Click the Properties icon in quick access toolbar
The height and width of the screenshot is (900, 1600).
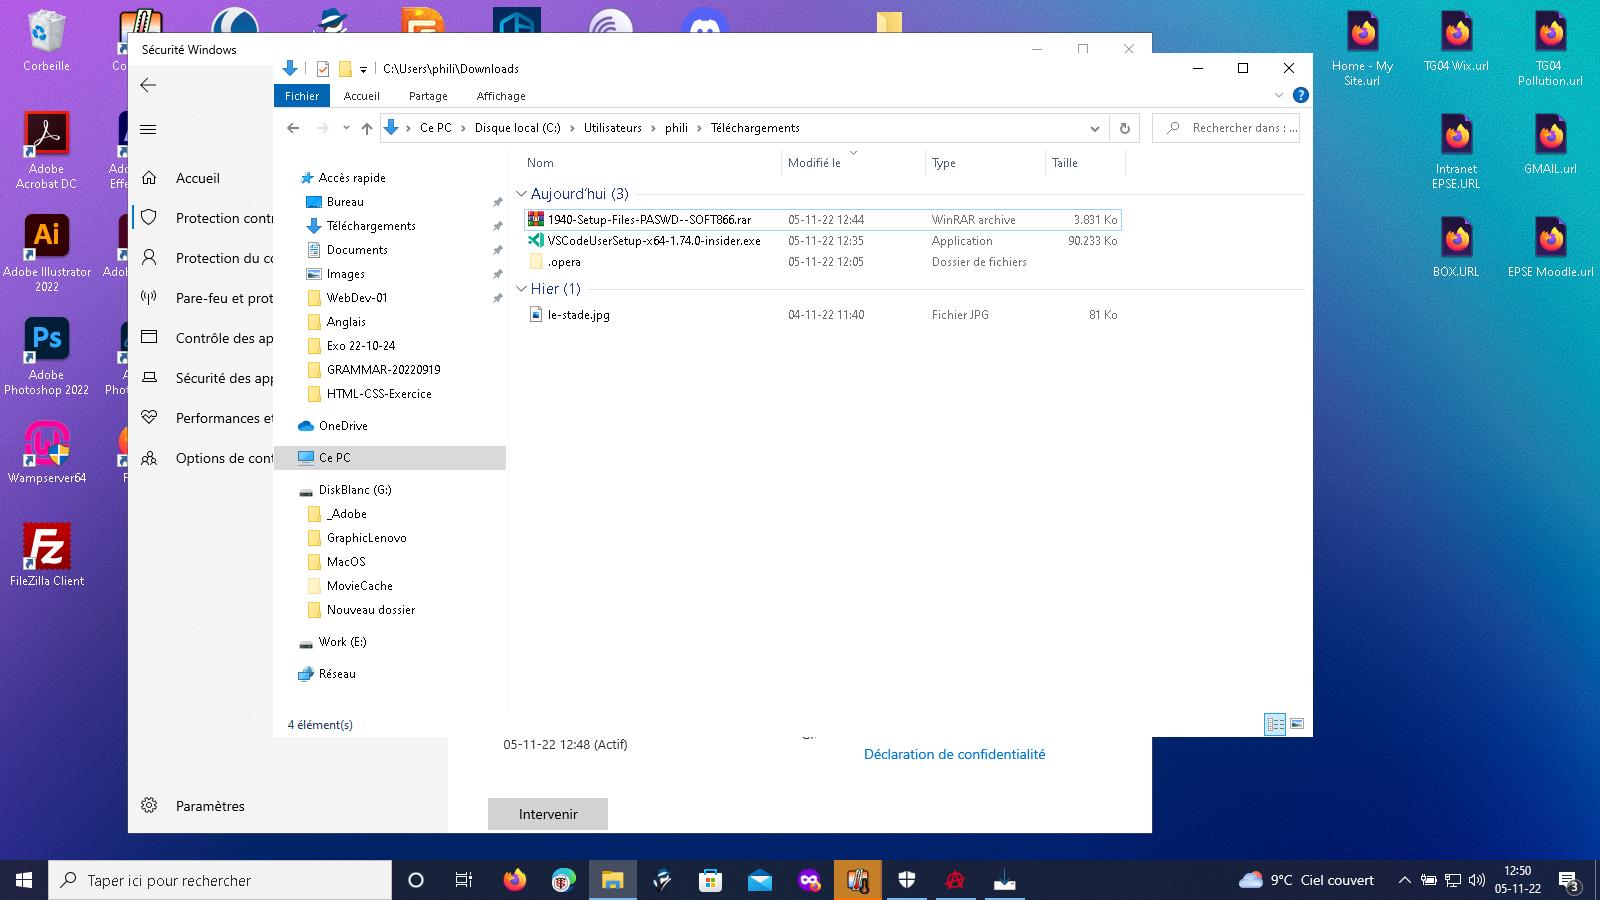pos(323,69)
